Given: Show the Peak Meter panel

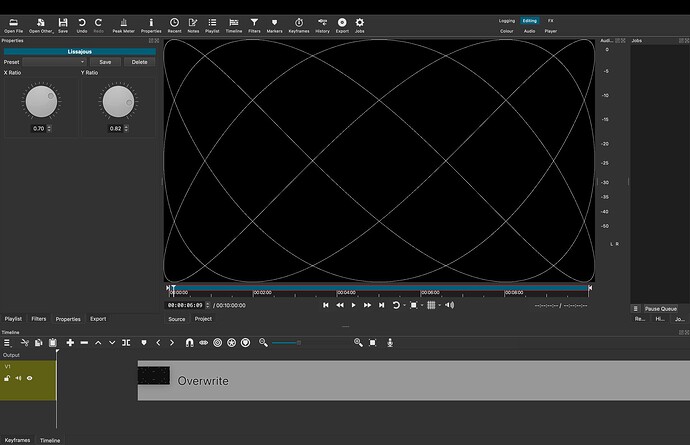Looking at the screenshot, I should click(124, 26).
